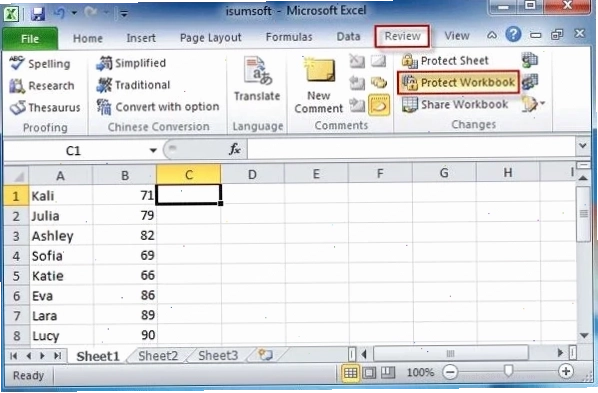This screenshot has height=393, width=598.
Task: Open the Undo history dropdown arrow
Action: [x=74, y=14]
